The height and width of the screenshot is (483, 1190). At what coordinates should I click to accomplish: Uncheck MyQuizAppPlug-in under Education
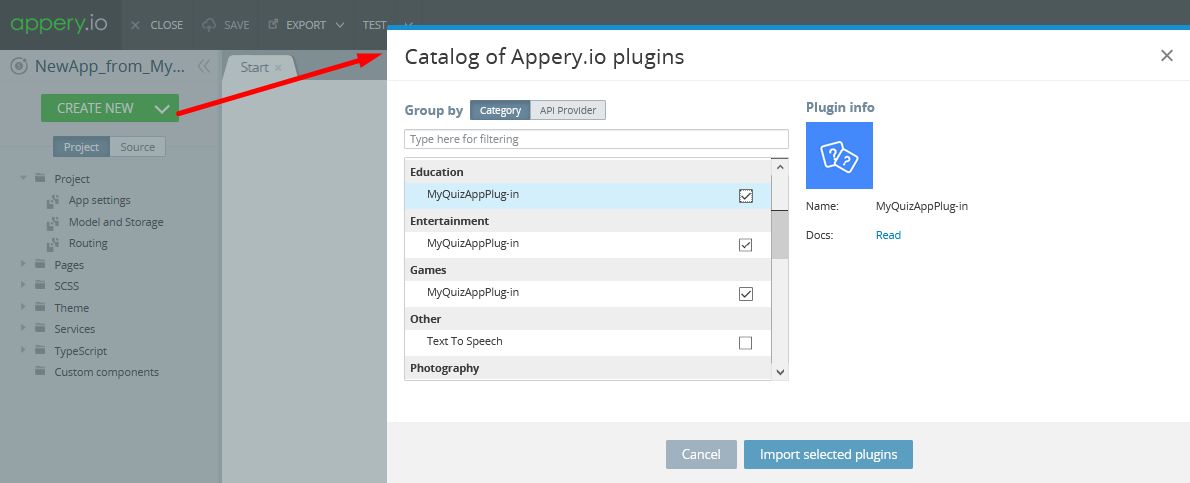click(745, 196)
